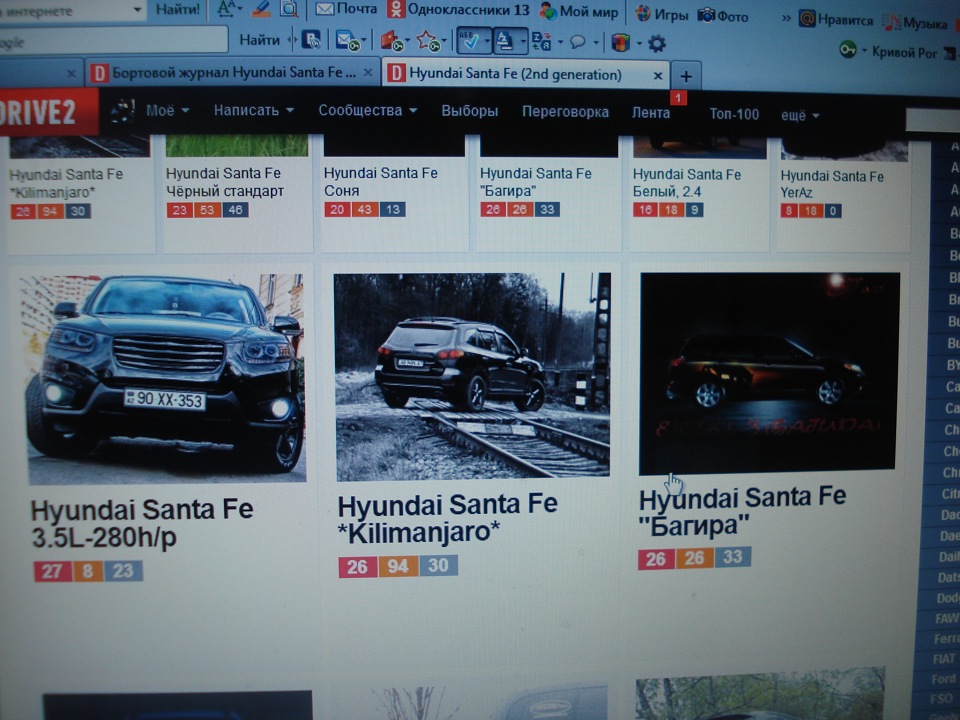The height and width of the screenshot is (720, 960).
Task: Open the Выборы menu item
Action: click(x=470, y=111)
